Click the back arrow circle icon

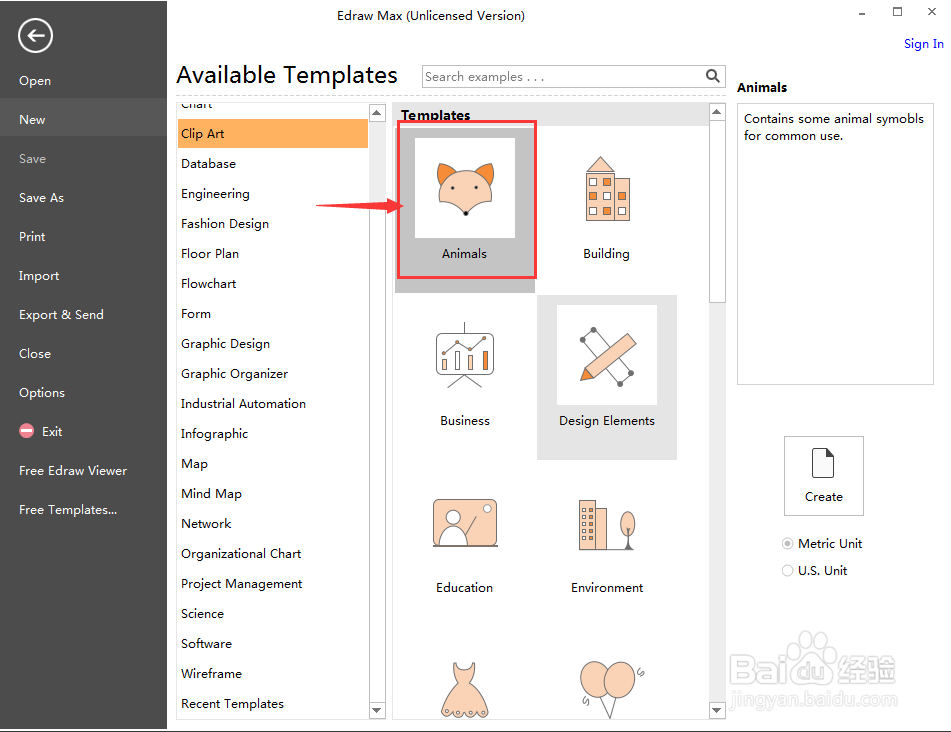(x=35, y=36)
